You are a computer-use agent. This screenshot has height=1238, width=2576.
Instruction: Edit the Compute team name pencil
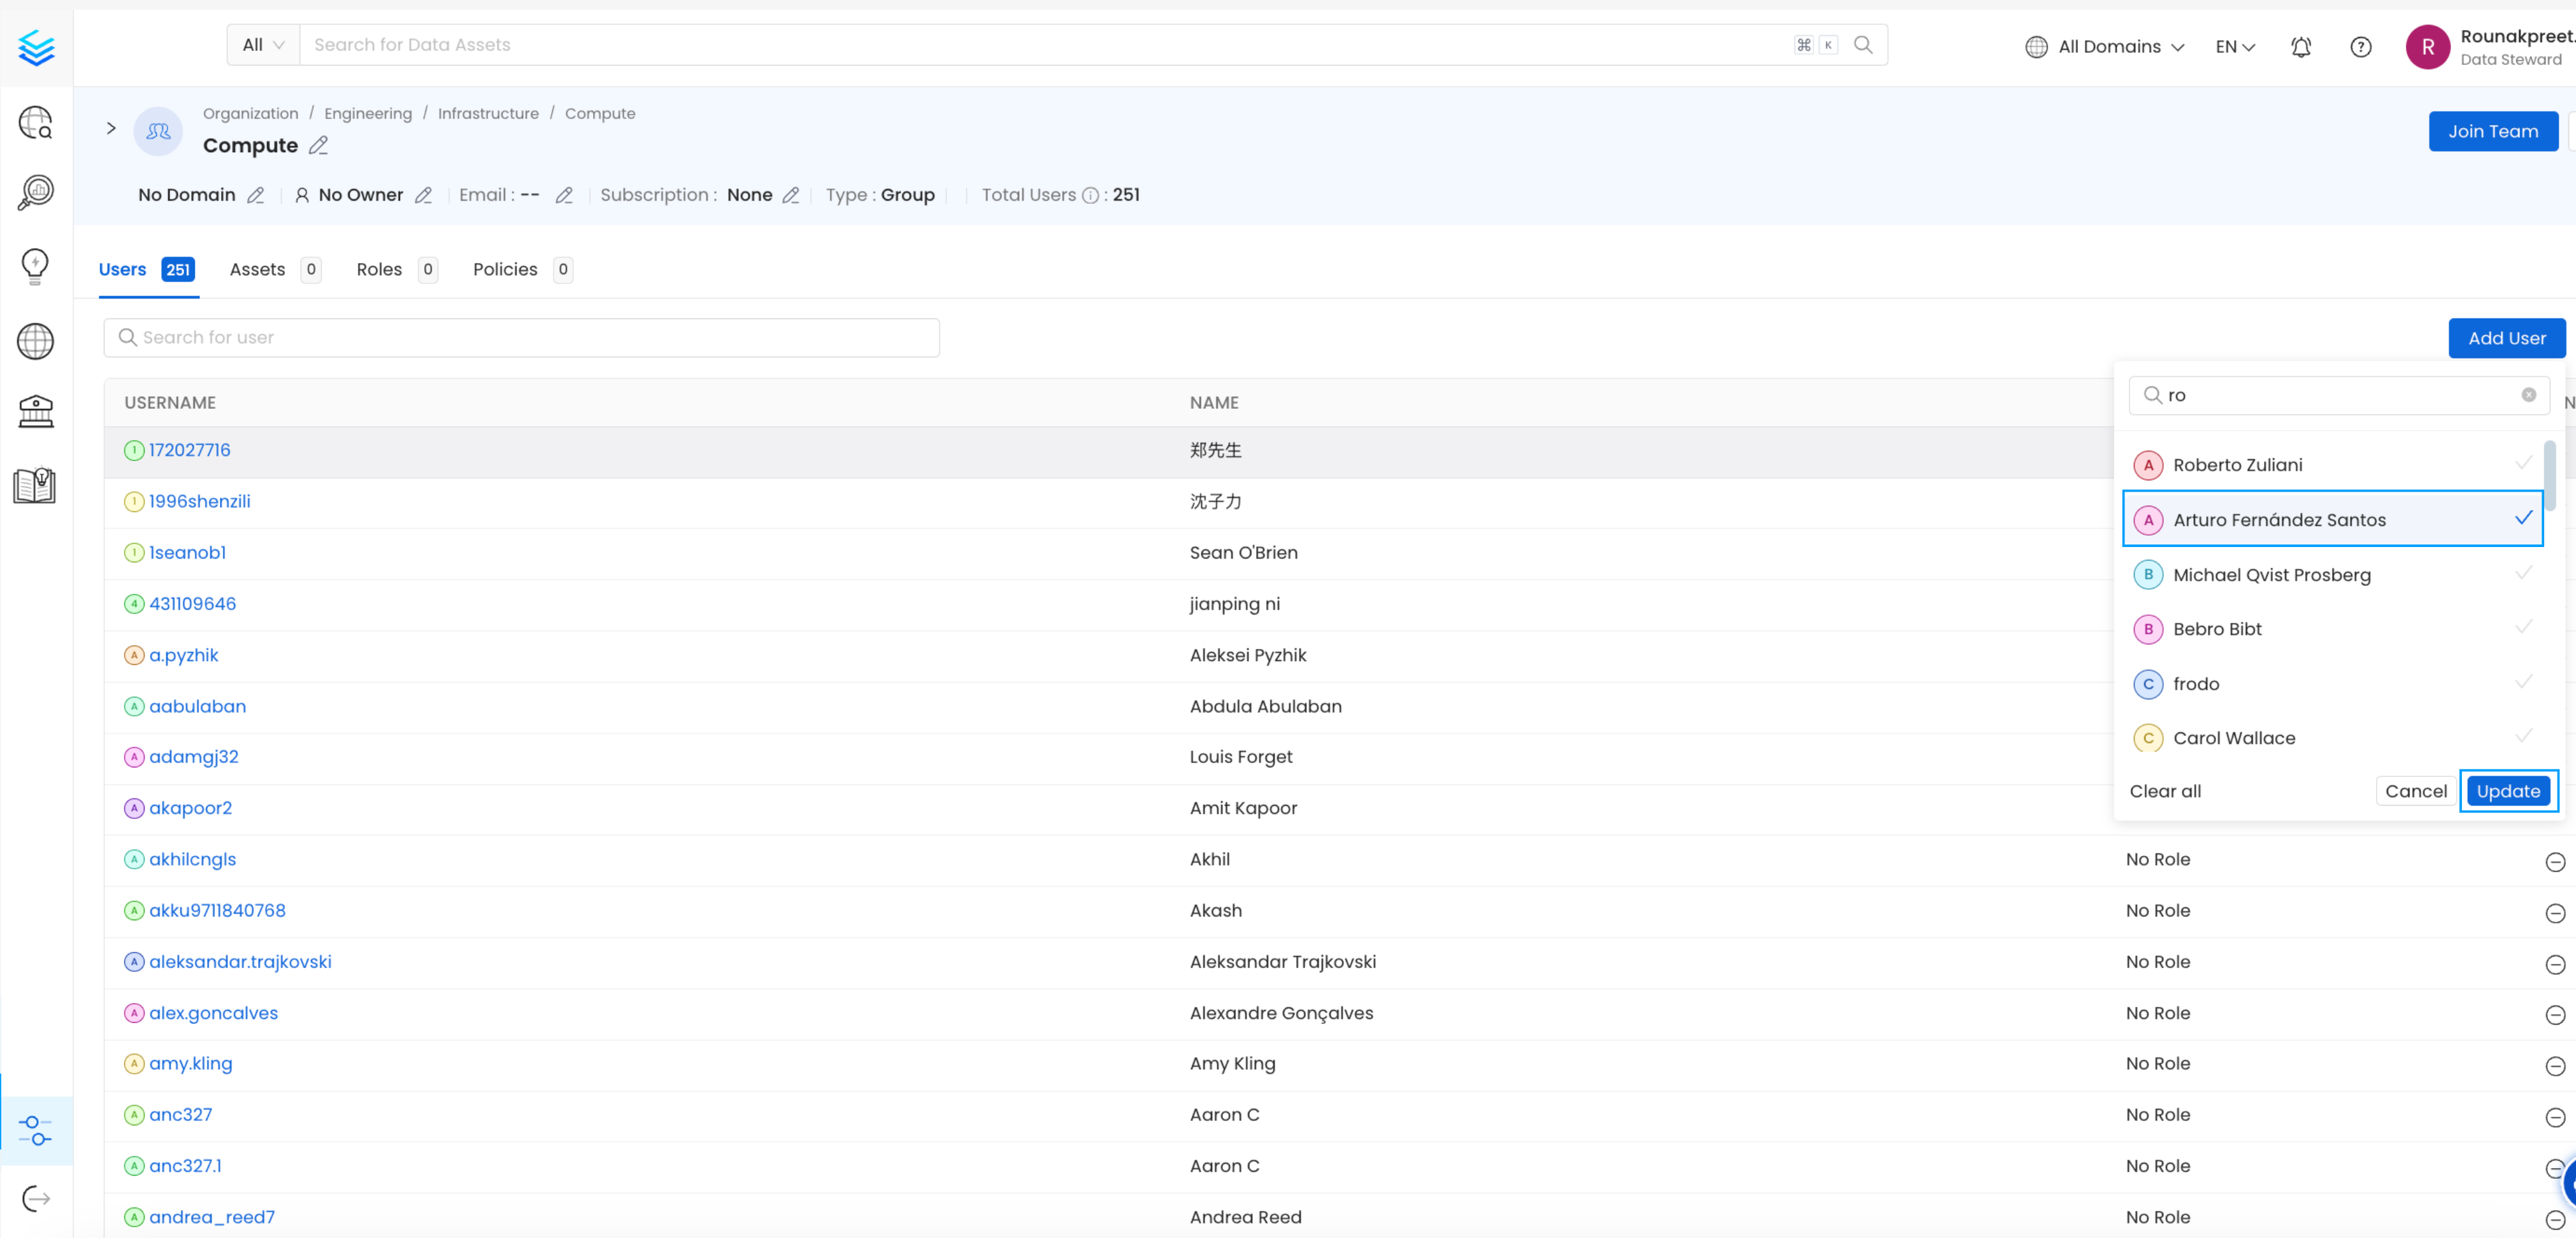click(x=319, y=146)
